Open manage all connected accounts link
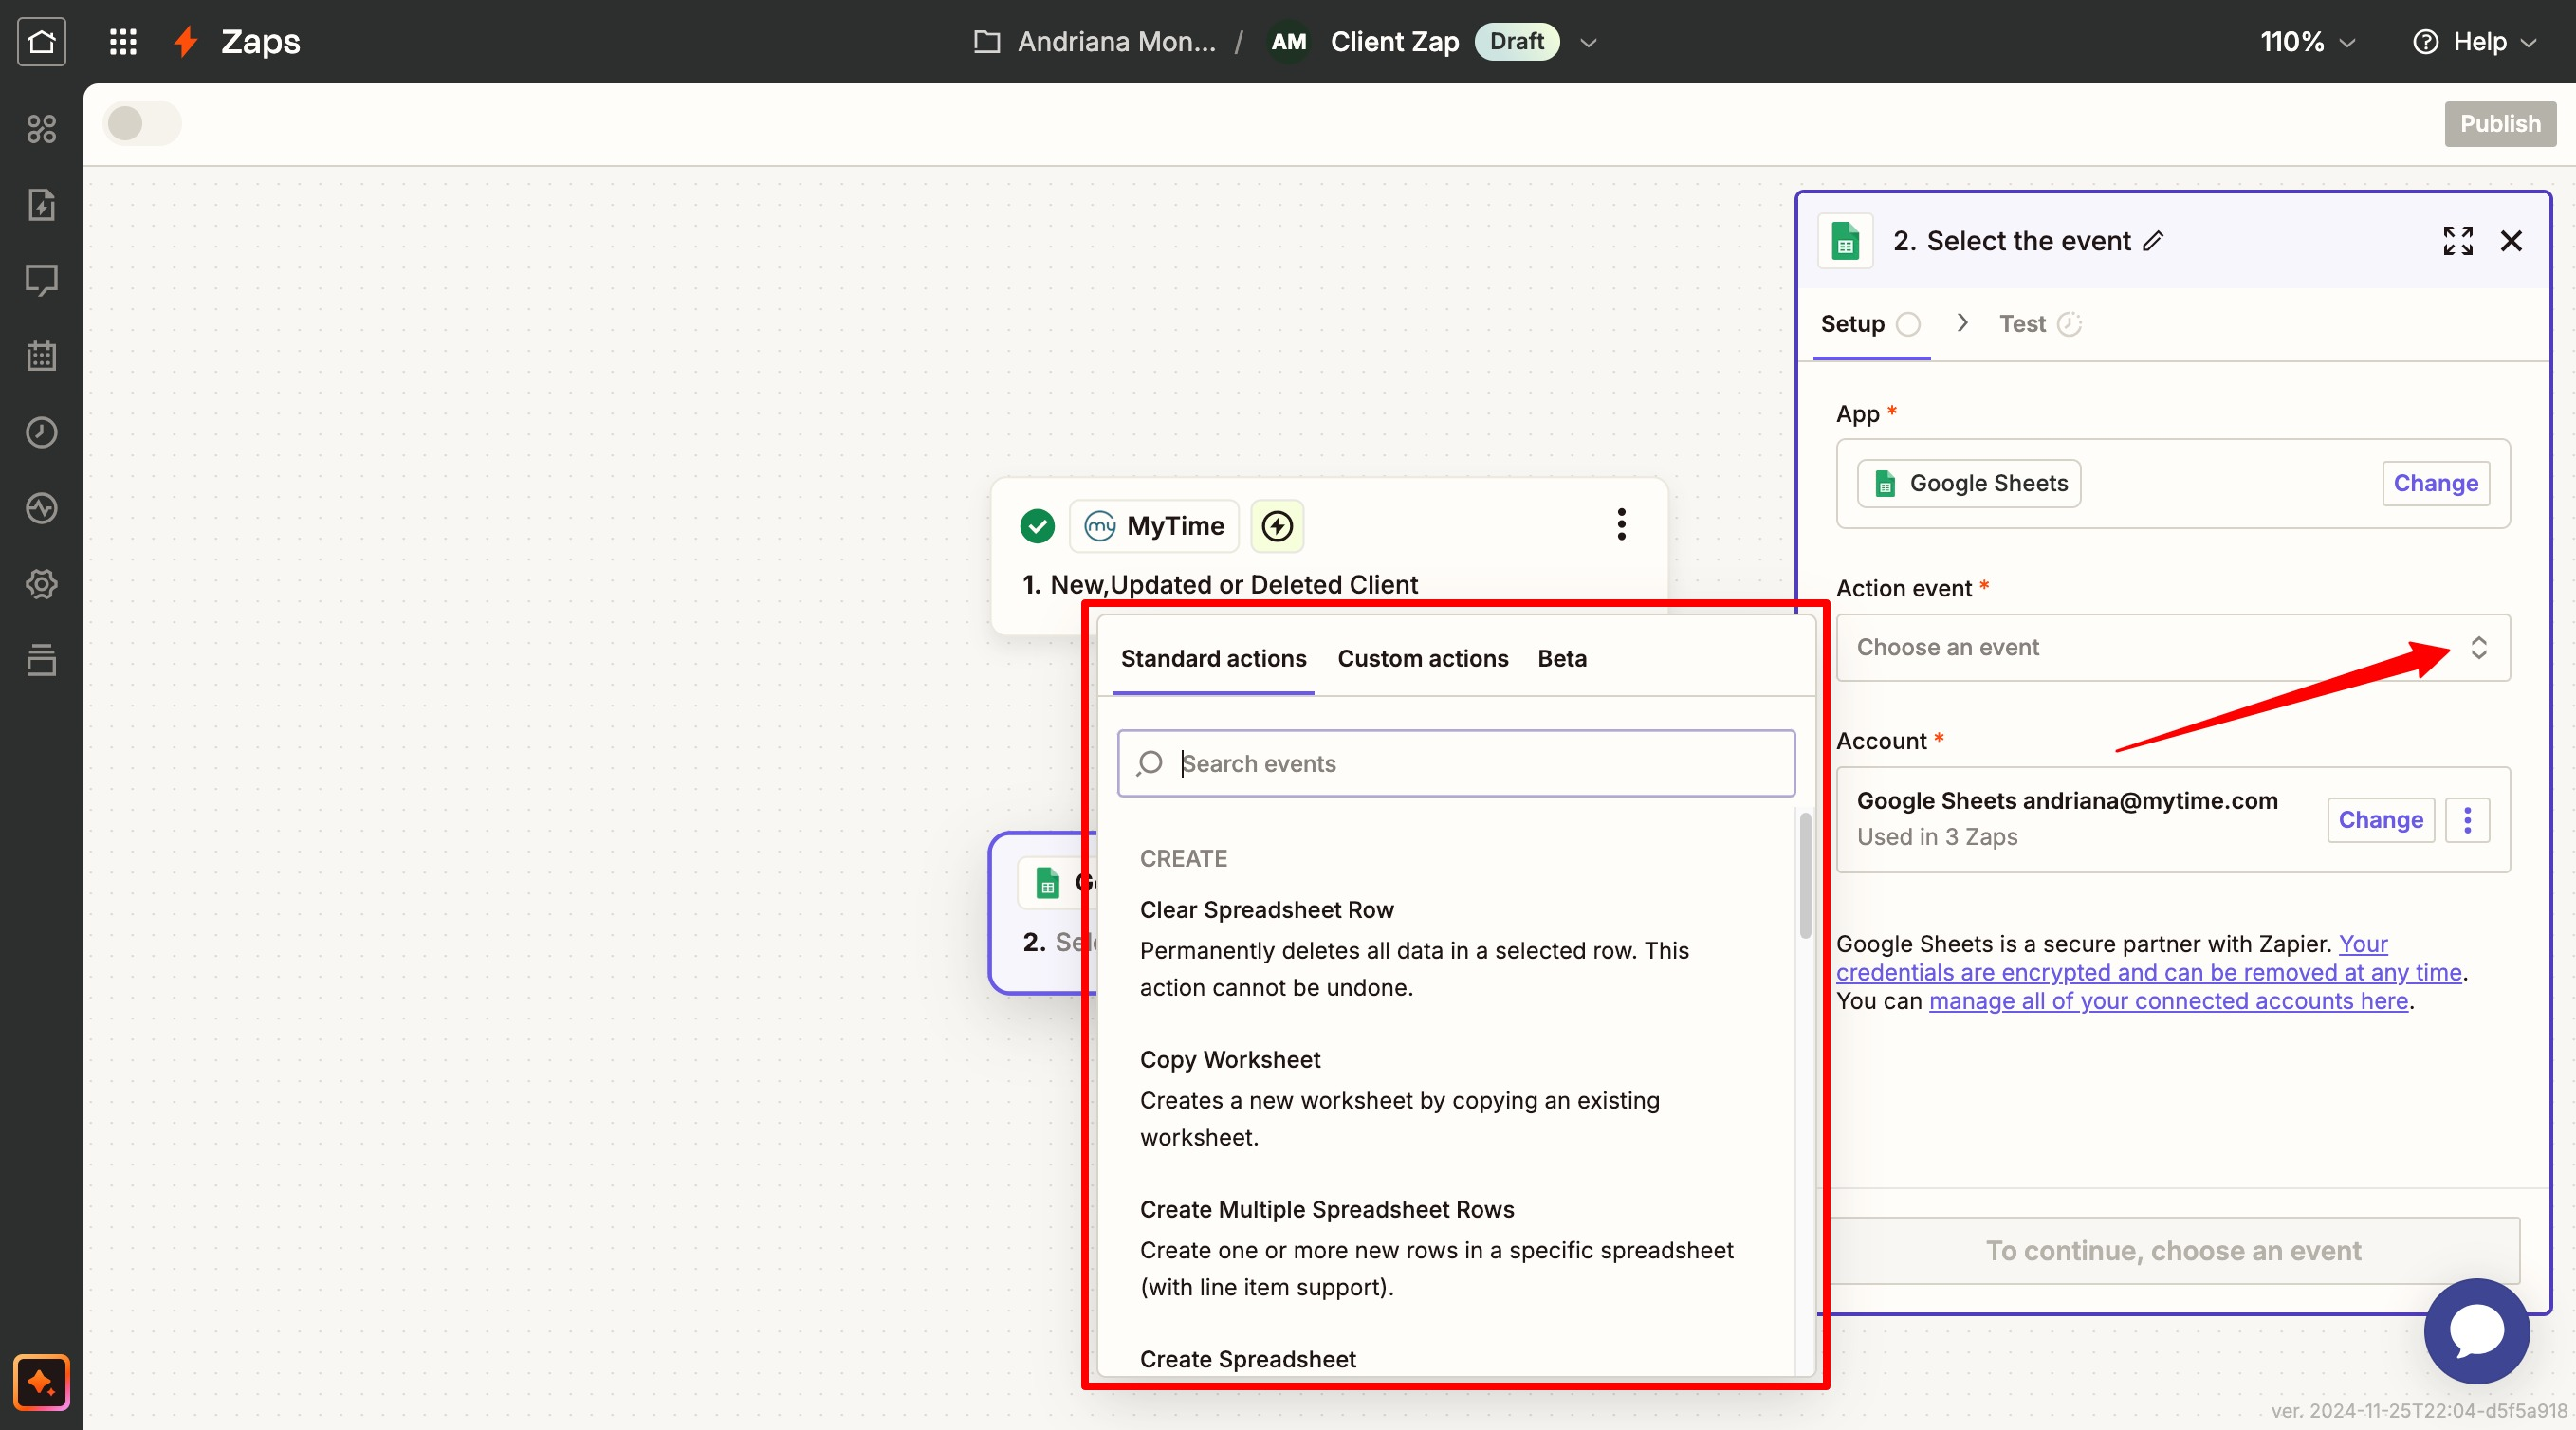 click(2167, 1001)
